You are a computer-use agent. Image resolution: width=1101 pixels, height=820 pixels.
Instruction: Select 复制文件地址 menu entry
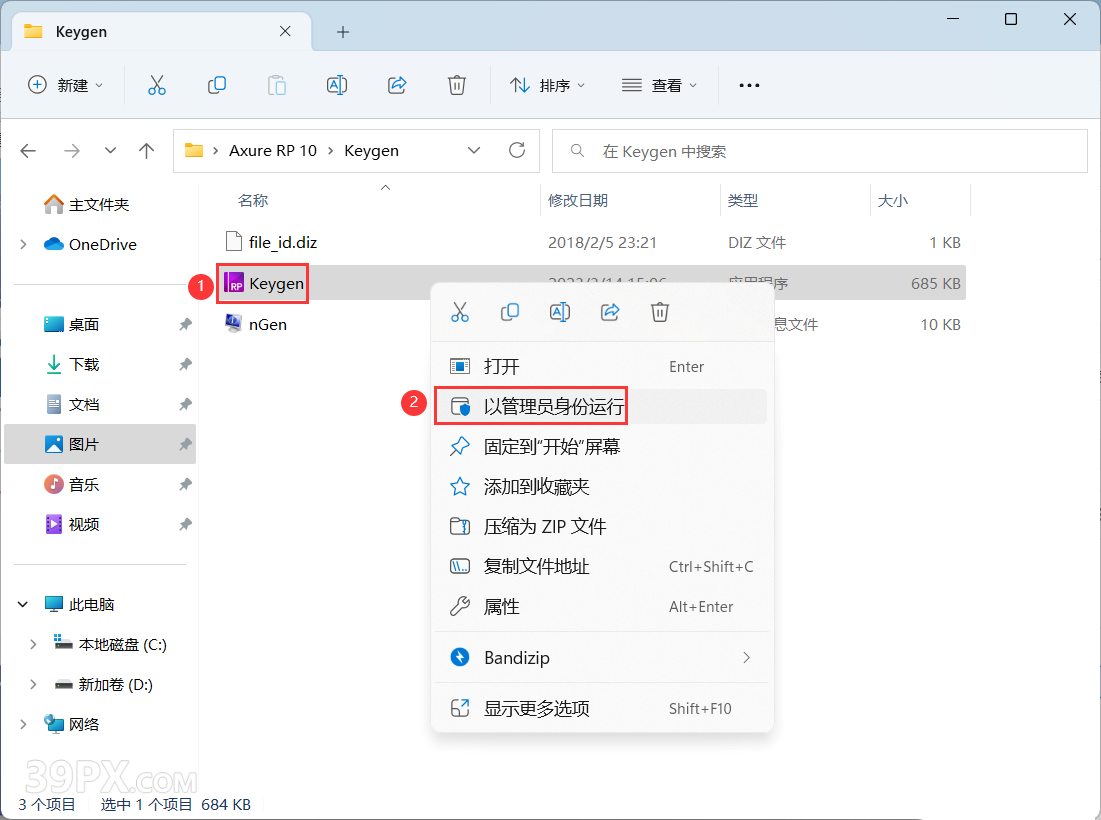(x=601, y=567)
